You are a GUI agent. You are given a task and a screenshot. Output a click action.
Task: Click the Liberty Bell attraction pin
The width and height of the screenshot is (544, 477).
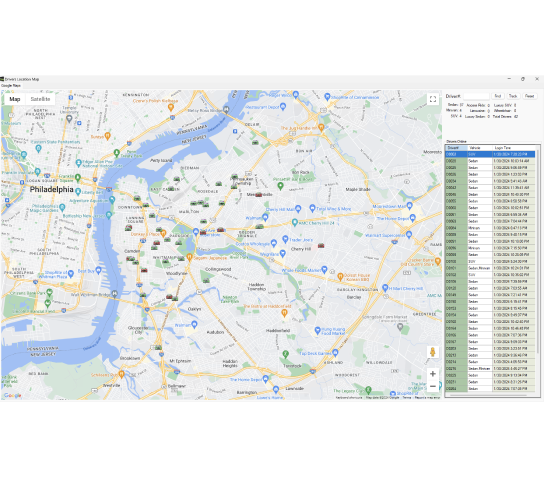click(78, 191)
